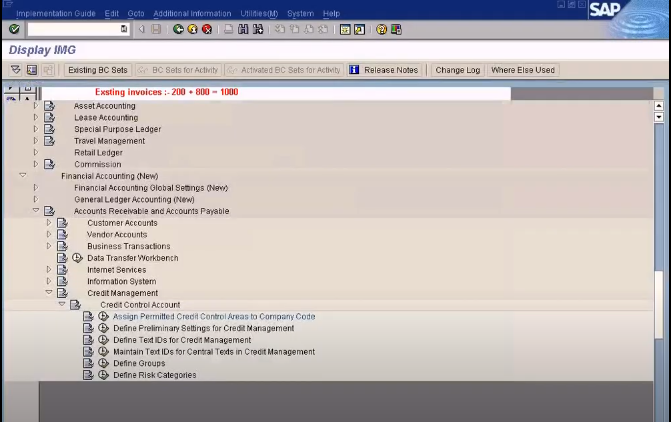
Task: Click the yellow Exit icon
Action: (x=193, y=29)
